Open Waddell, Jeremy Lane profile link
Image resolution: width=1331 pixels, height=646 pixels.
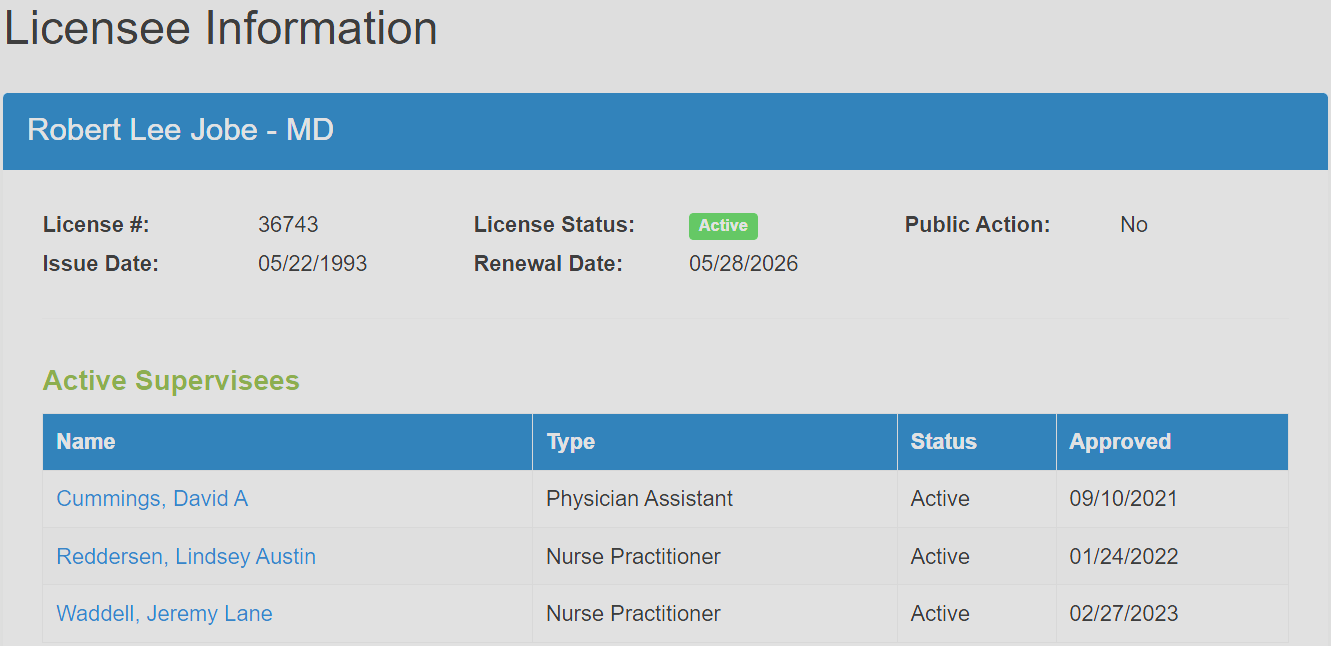coord(164,614)
